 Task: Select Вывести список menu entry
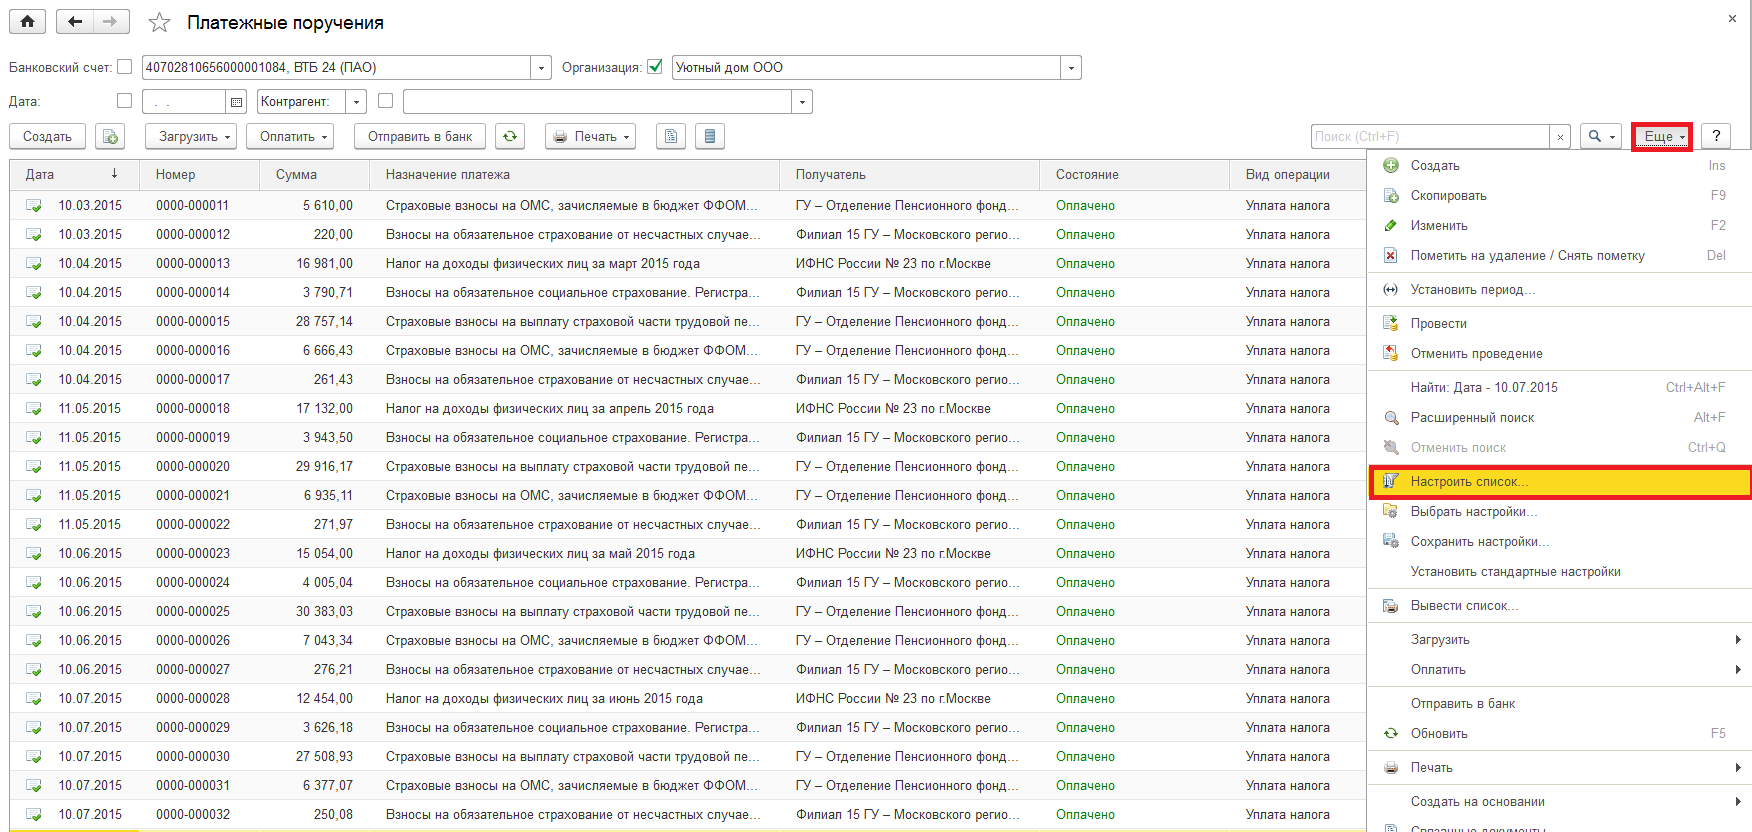click(x=1559, y=605)
